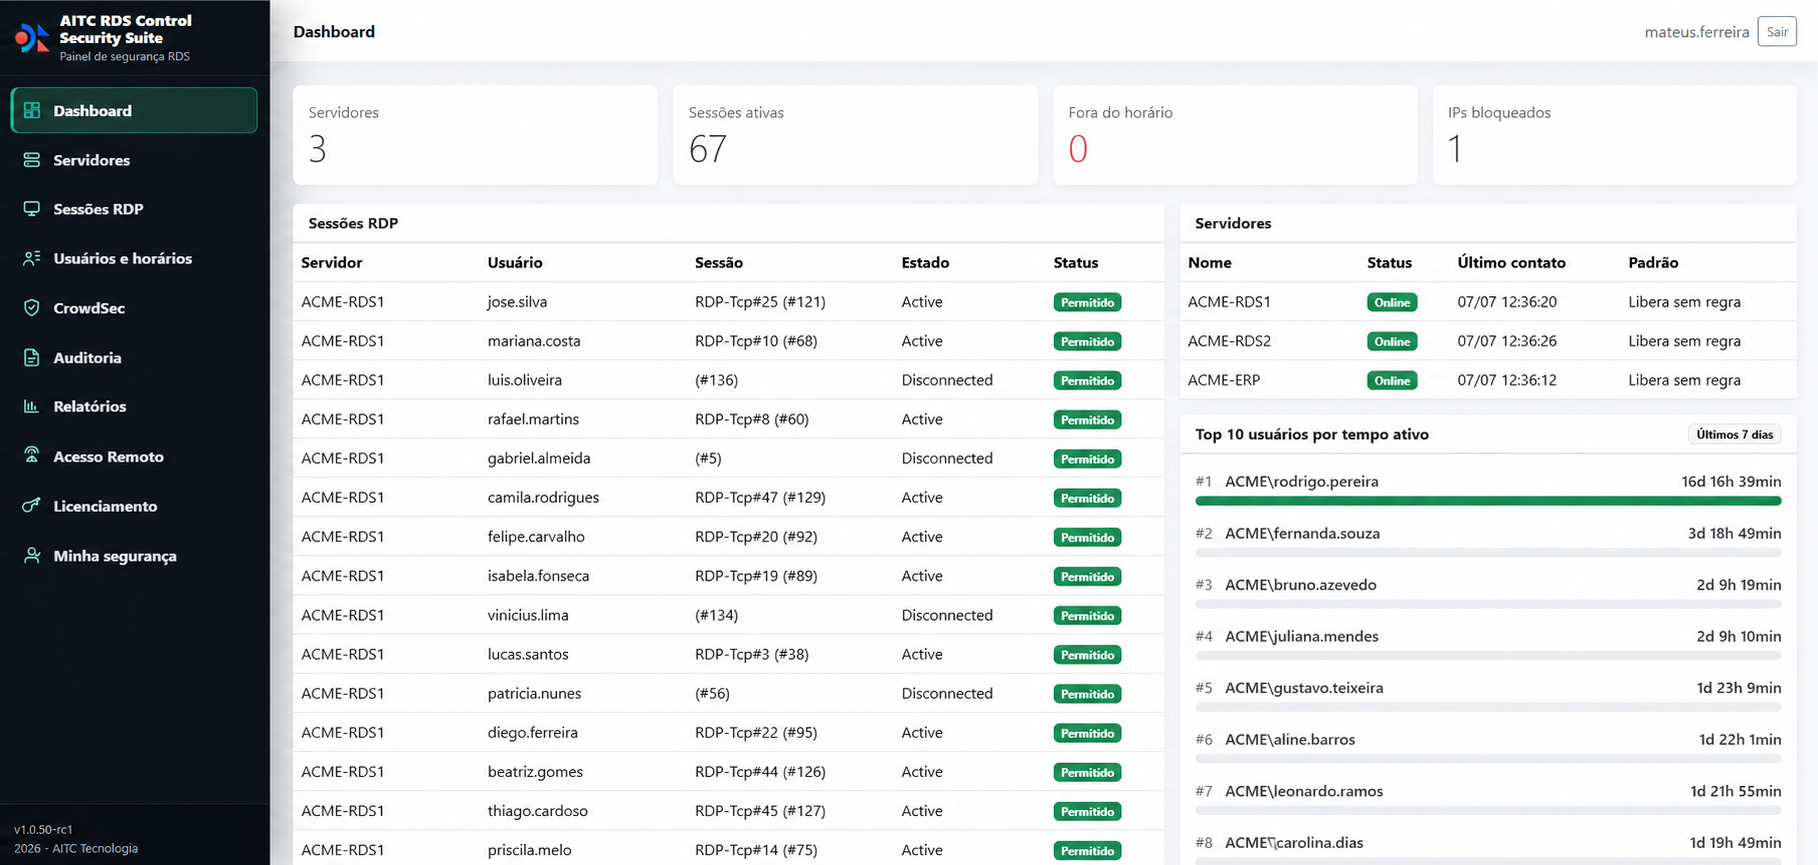Click the Fora do horário card
1818x865 pixels.
pyautogui.click(x=1235, y=135)
